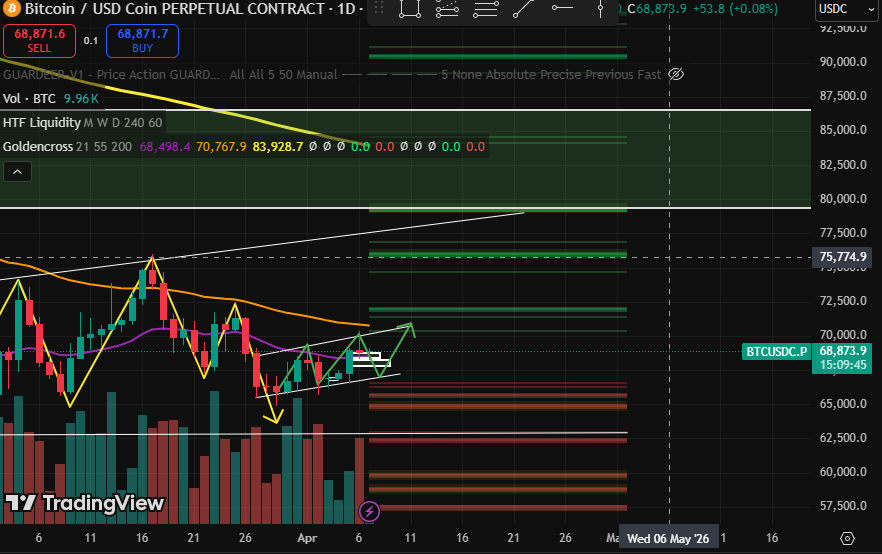Grab the drawing toolbar drag handle

pyautogui.click(x=379, y=8)
